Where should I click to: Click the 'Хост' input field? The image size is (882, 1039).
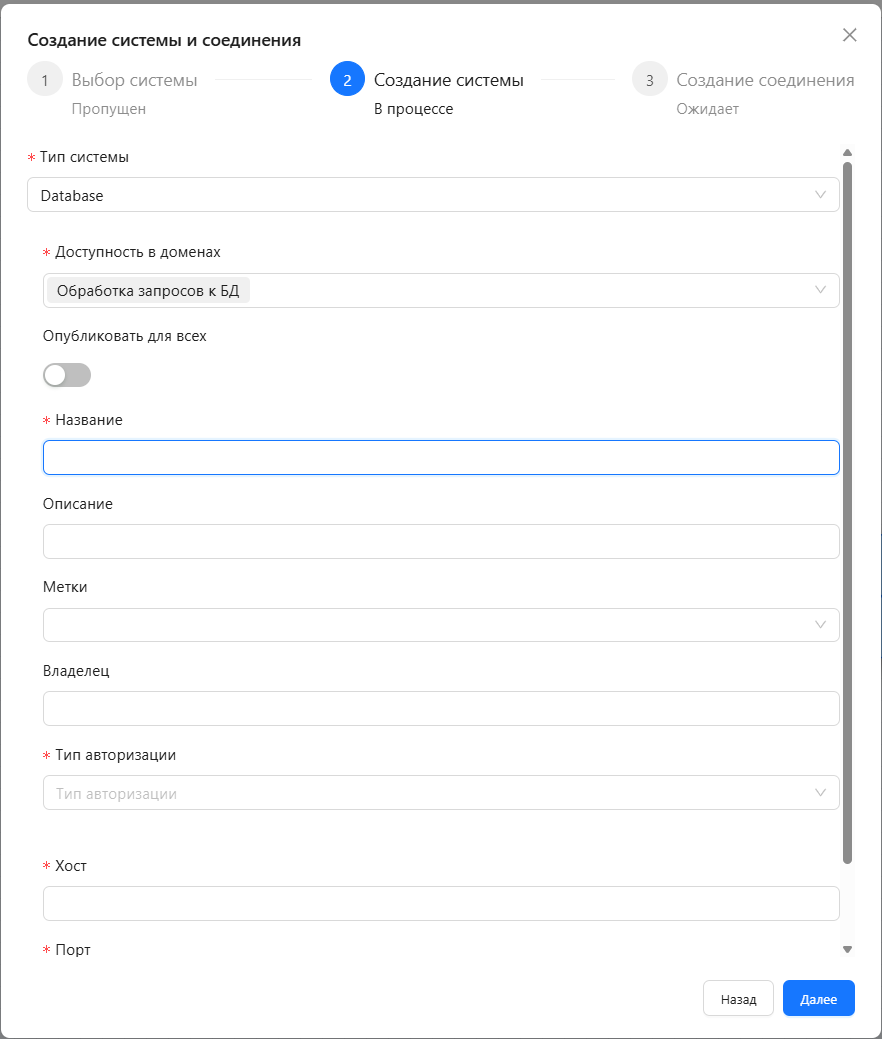pos(440,903)
